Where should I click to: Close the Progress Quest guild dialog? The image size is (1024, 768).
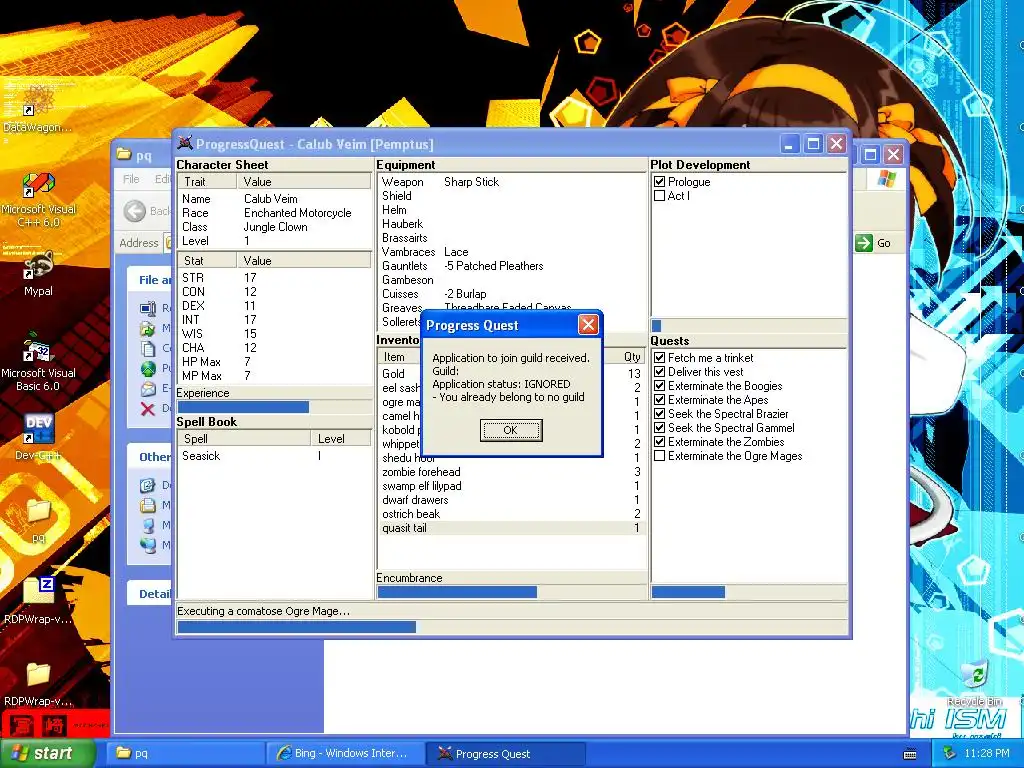click(x=588, y=325)
